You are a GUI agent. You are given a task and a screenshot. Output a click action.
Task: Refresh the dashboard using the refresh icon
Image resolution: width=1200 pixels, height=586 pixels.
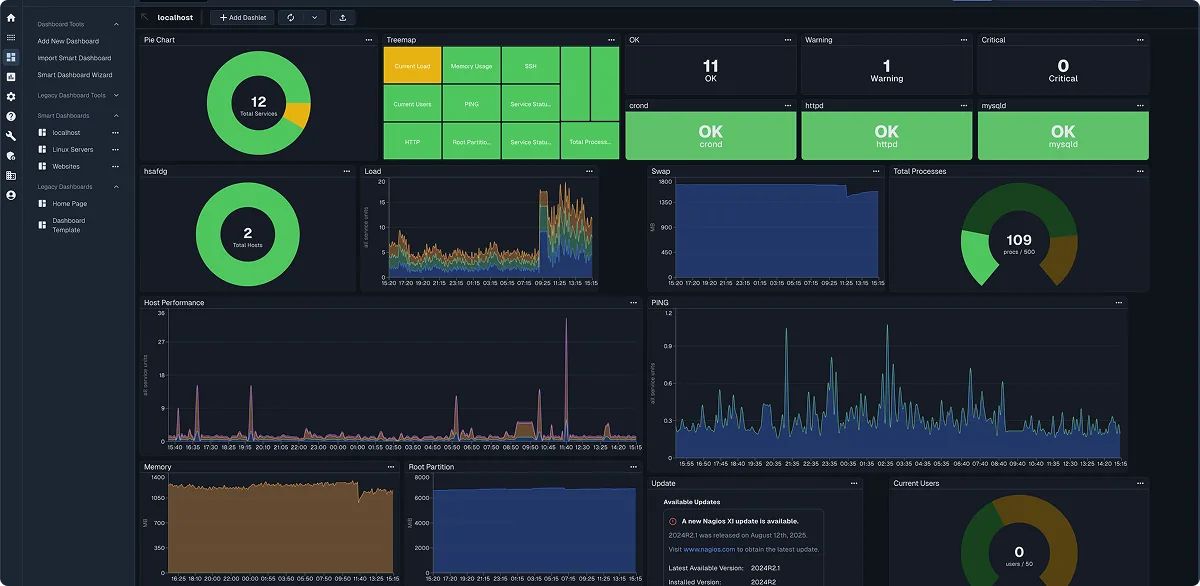(x=291, y=18)
